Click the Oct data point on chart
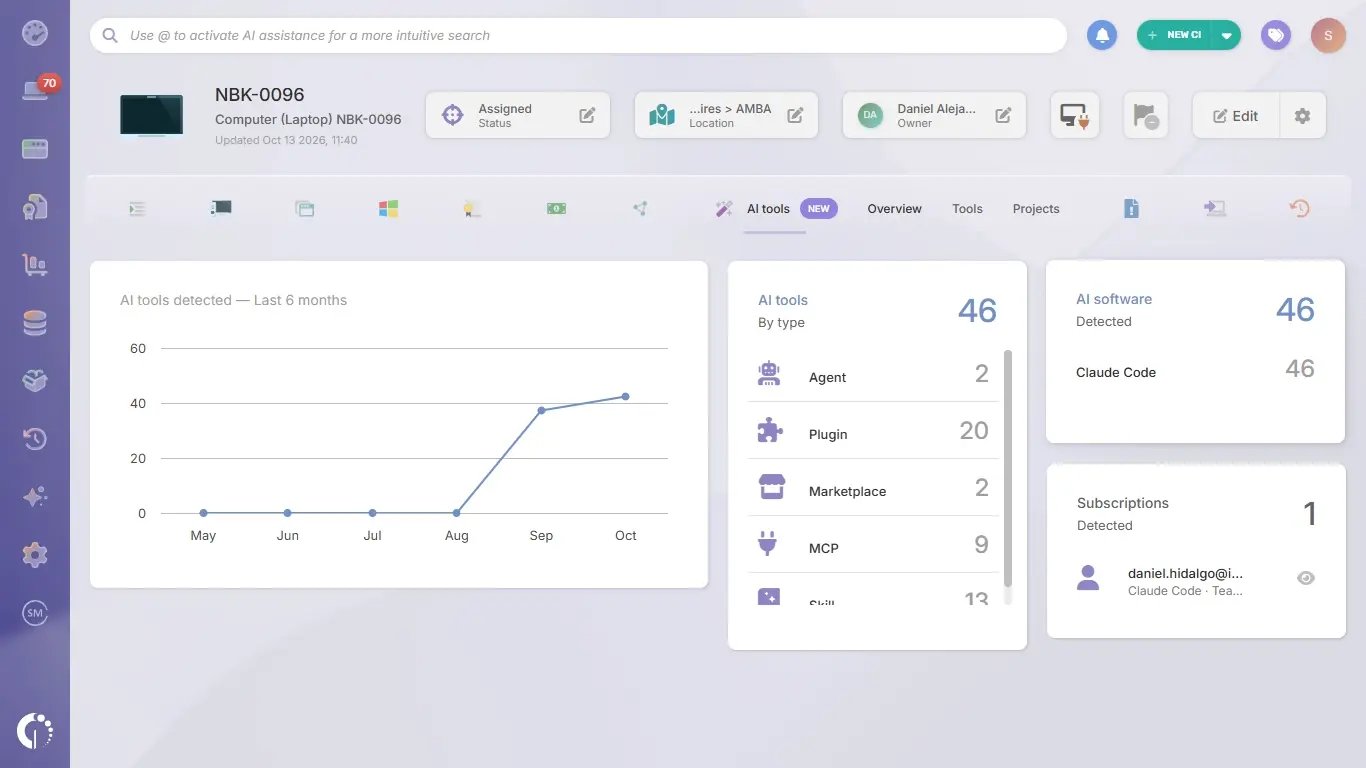The image size is (1366, 768). (x=626, y=397)
